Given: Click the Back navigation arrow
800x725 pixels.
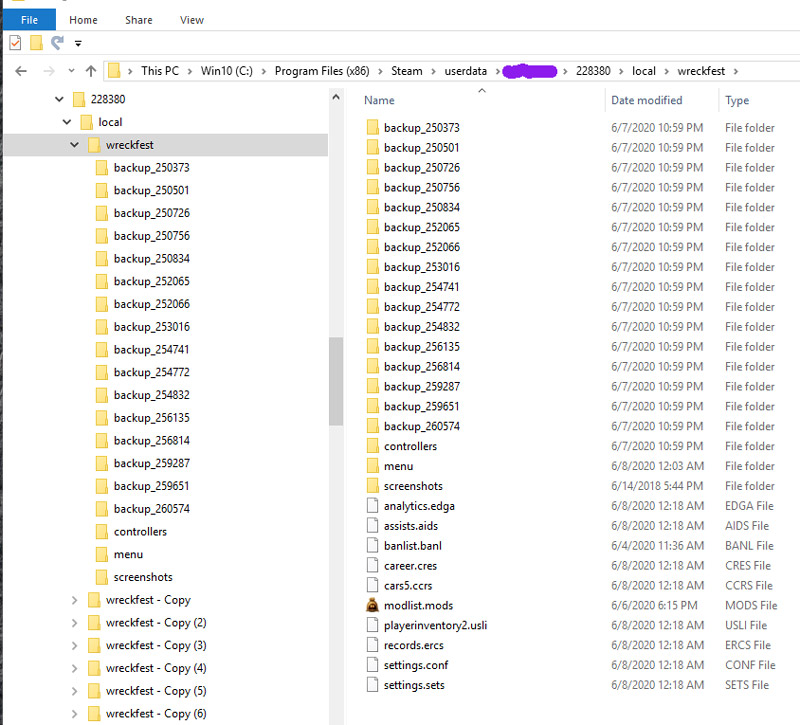Looking at the screenshot, I should tap(21, 71).
